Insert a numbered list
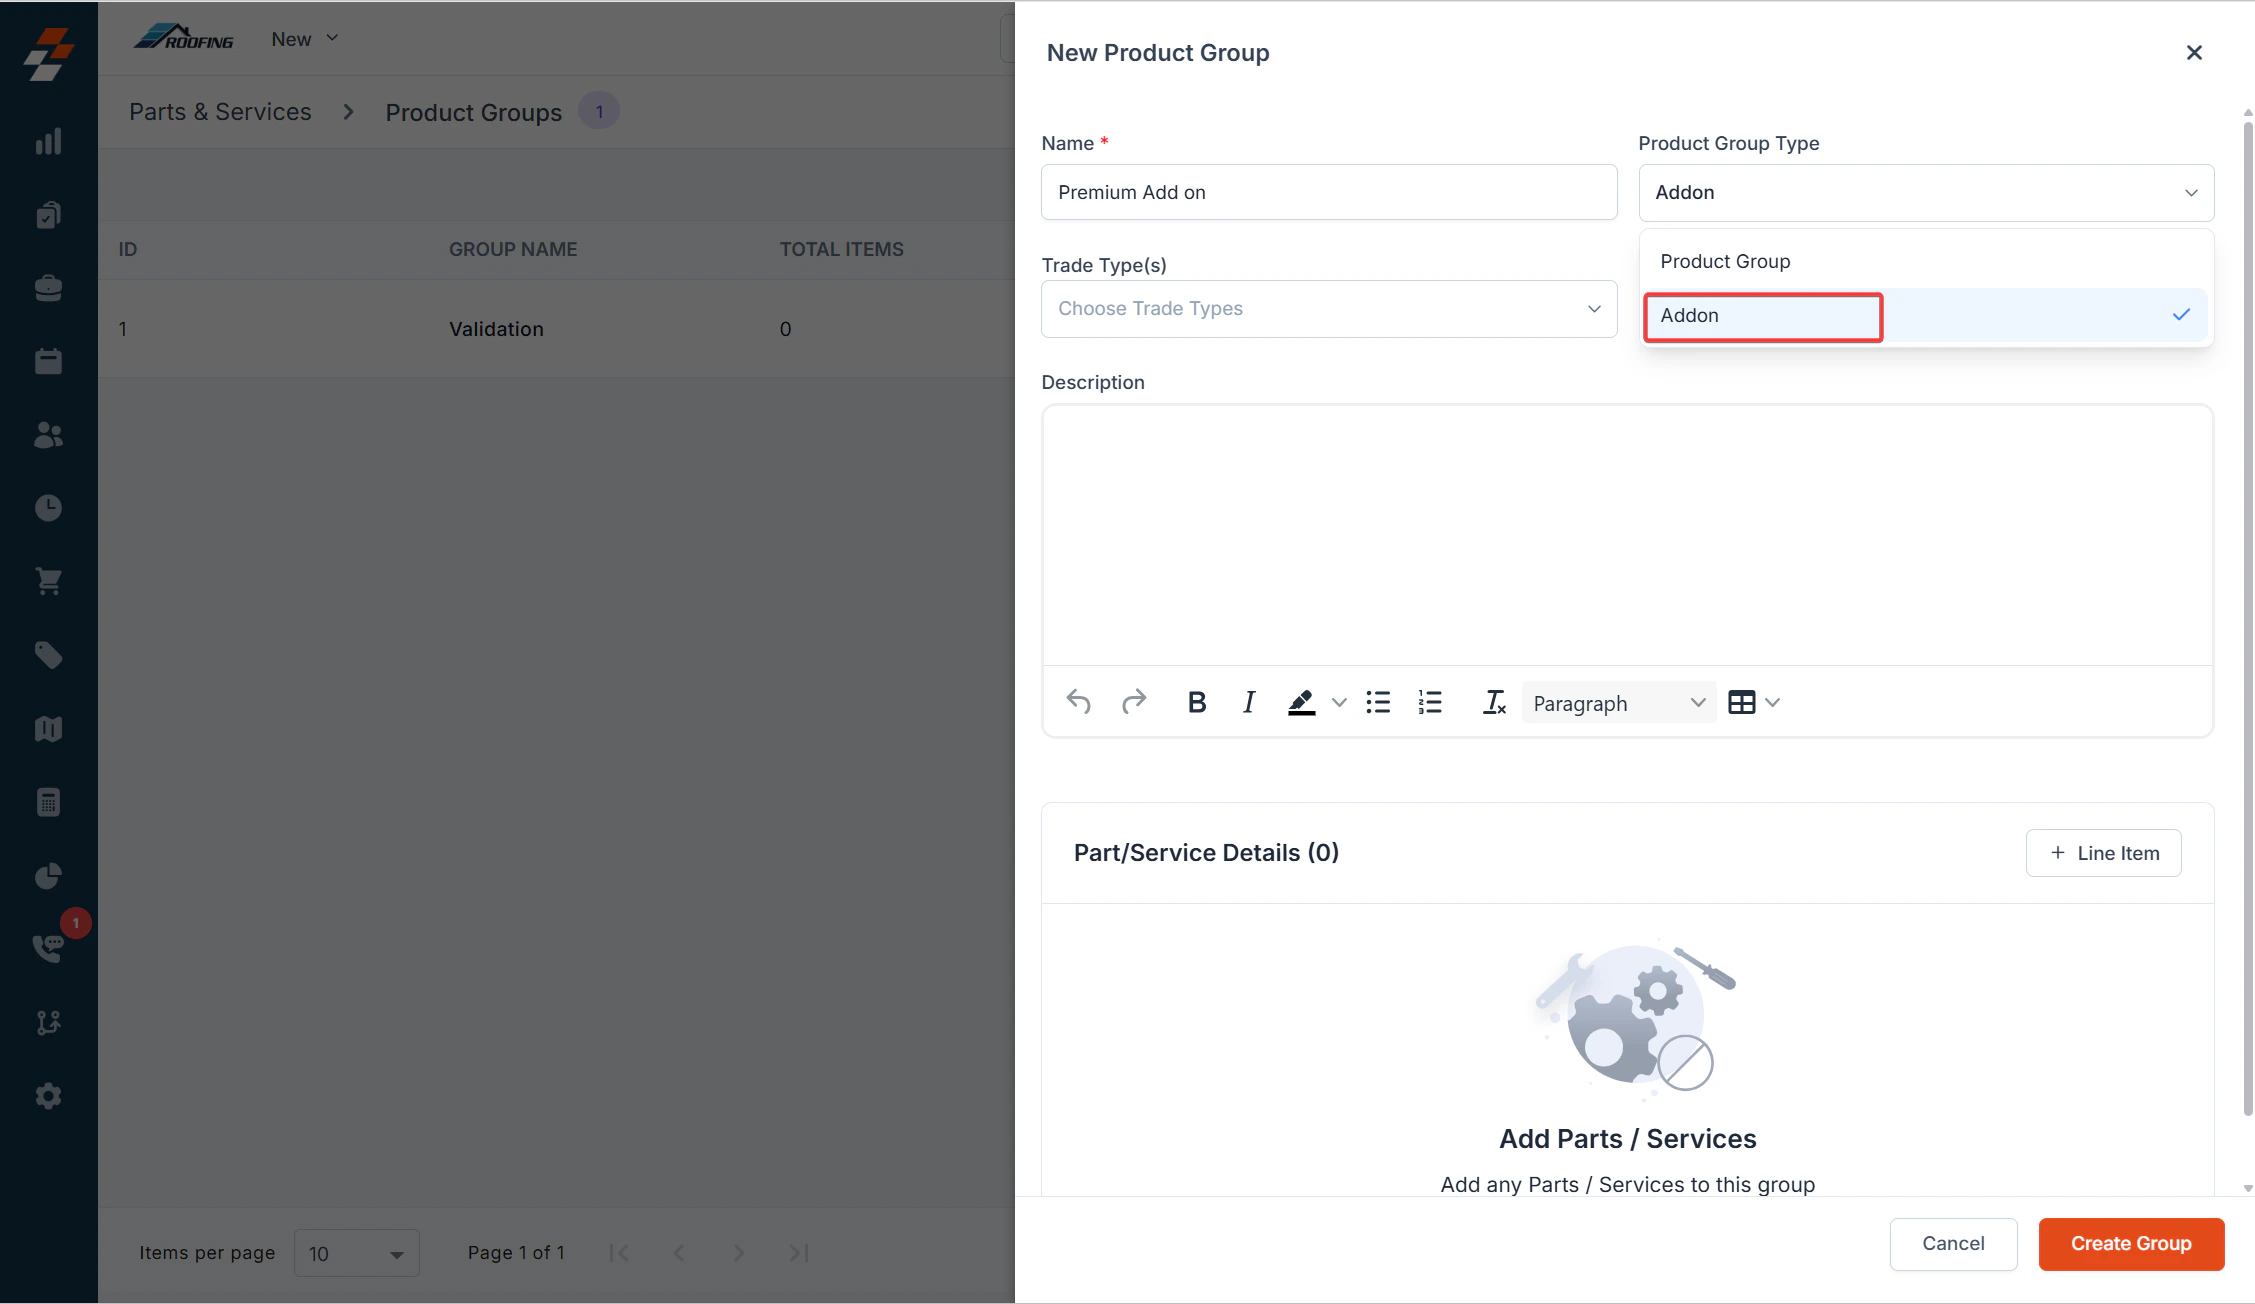Image resolution: width=2255 pixels, height=1304 pixels. 1430,703
